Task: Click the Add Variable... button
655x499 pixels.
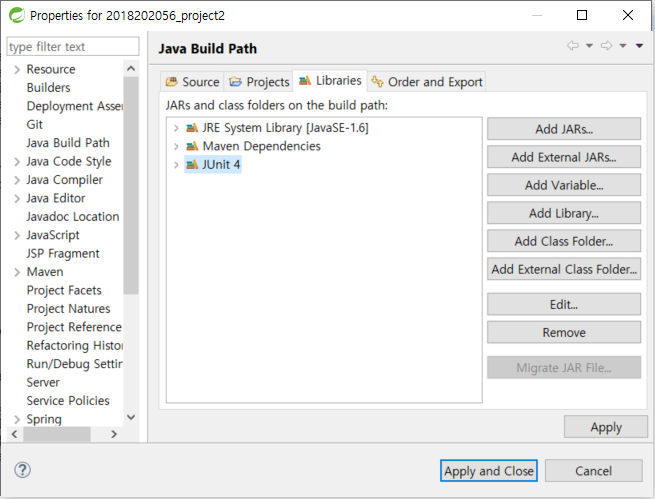Action: [x=564, y=185]
